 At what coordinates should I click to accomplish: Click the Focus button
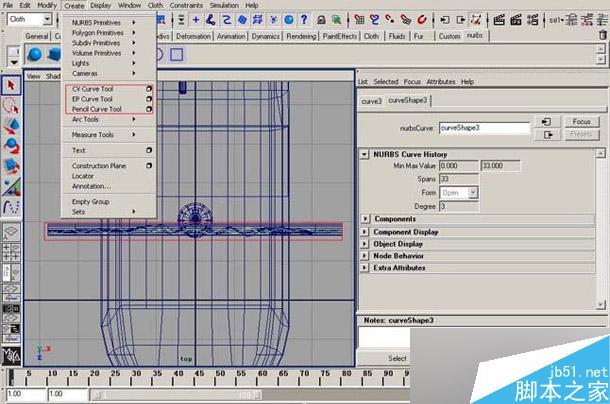point(581,122)
